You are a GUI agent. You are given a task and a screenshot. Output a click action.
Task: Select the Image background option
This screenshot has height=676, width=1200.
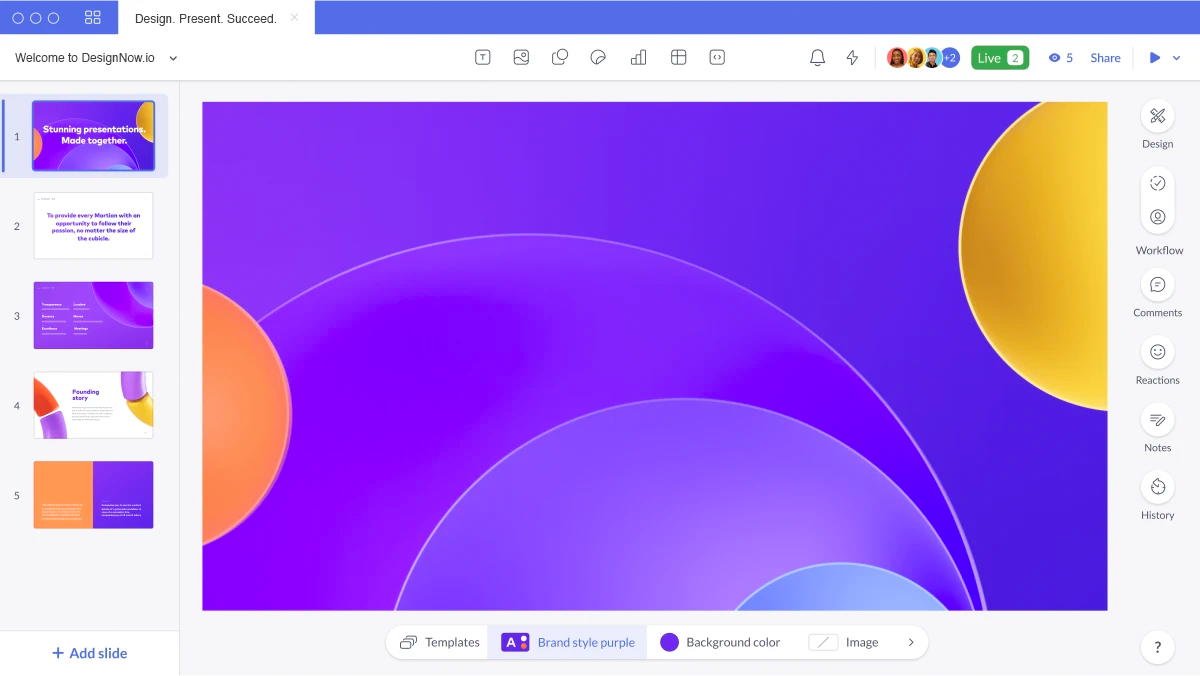(x=843, y=642)
